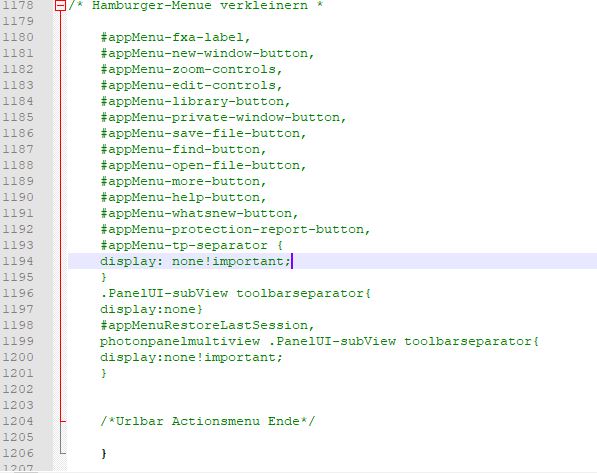
Task: Click the #appMenu-tp-separator selector
Action: pyautogui.click(x=184, y=245)
